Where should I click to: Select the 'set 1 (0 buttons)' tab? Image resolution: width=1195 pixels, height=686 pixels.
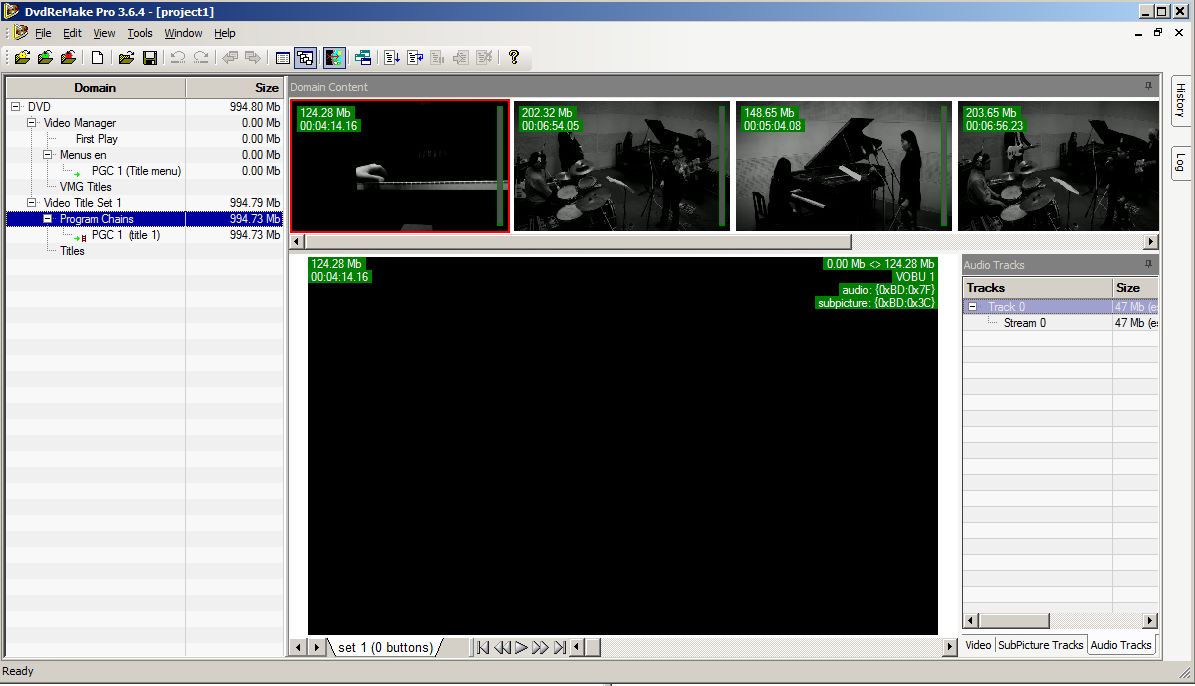(x=386, y=647)
